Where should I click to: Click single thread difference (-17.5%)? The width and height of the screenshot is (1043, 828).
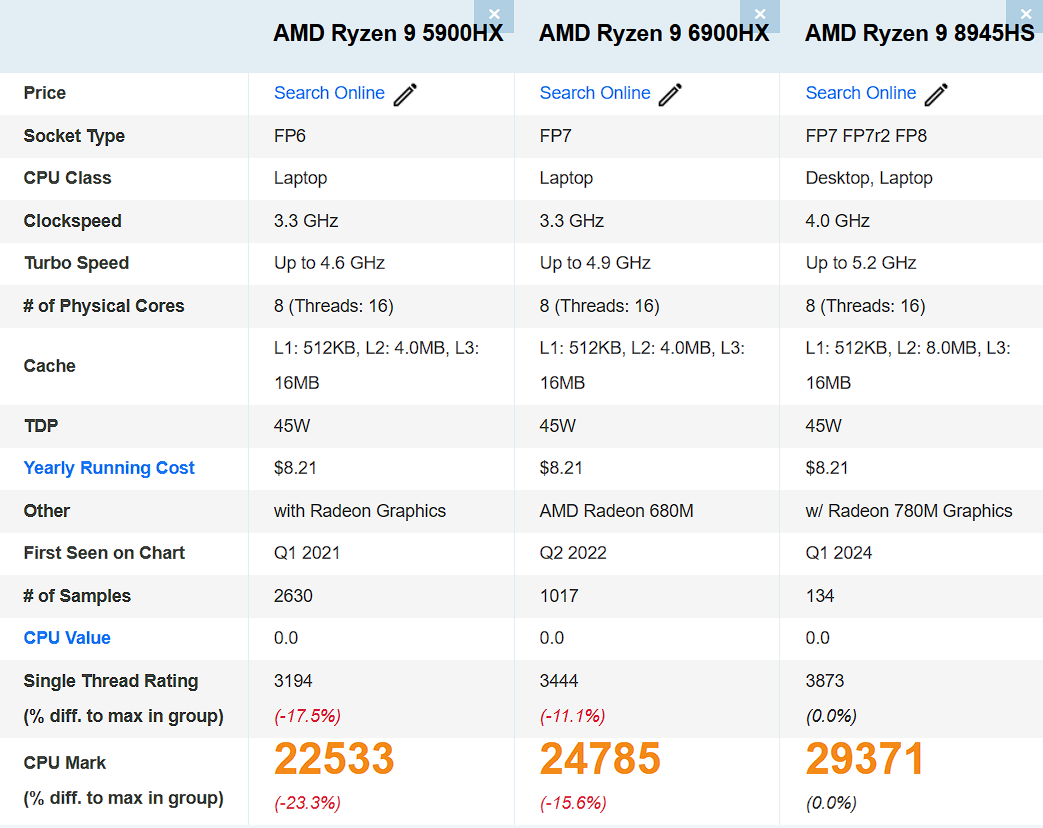click(307, 716)
